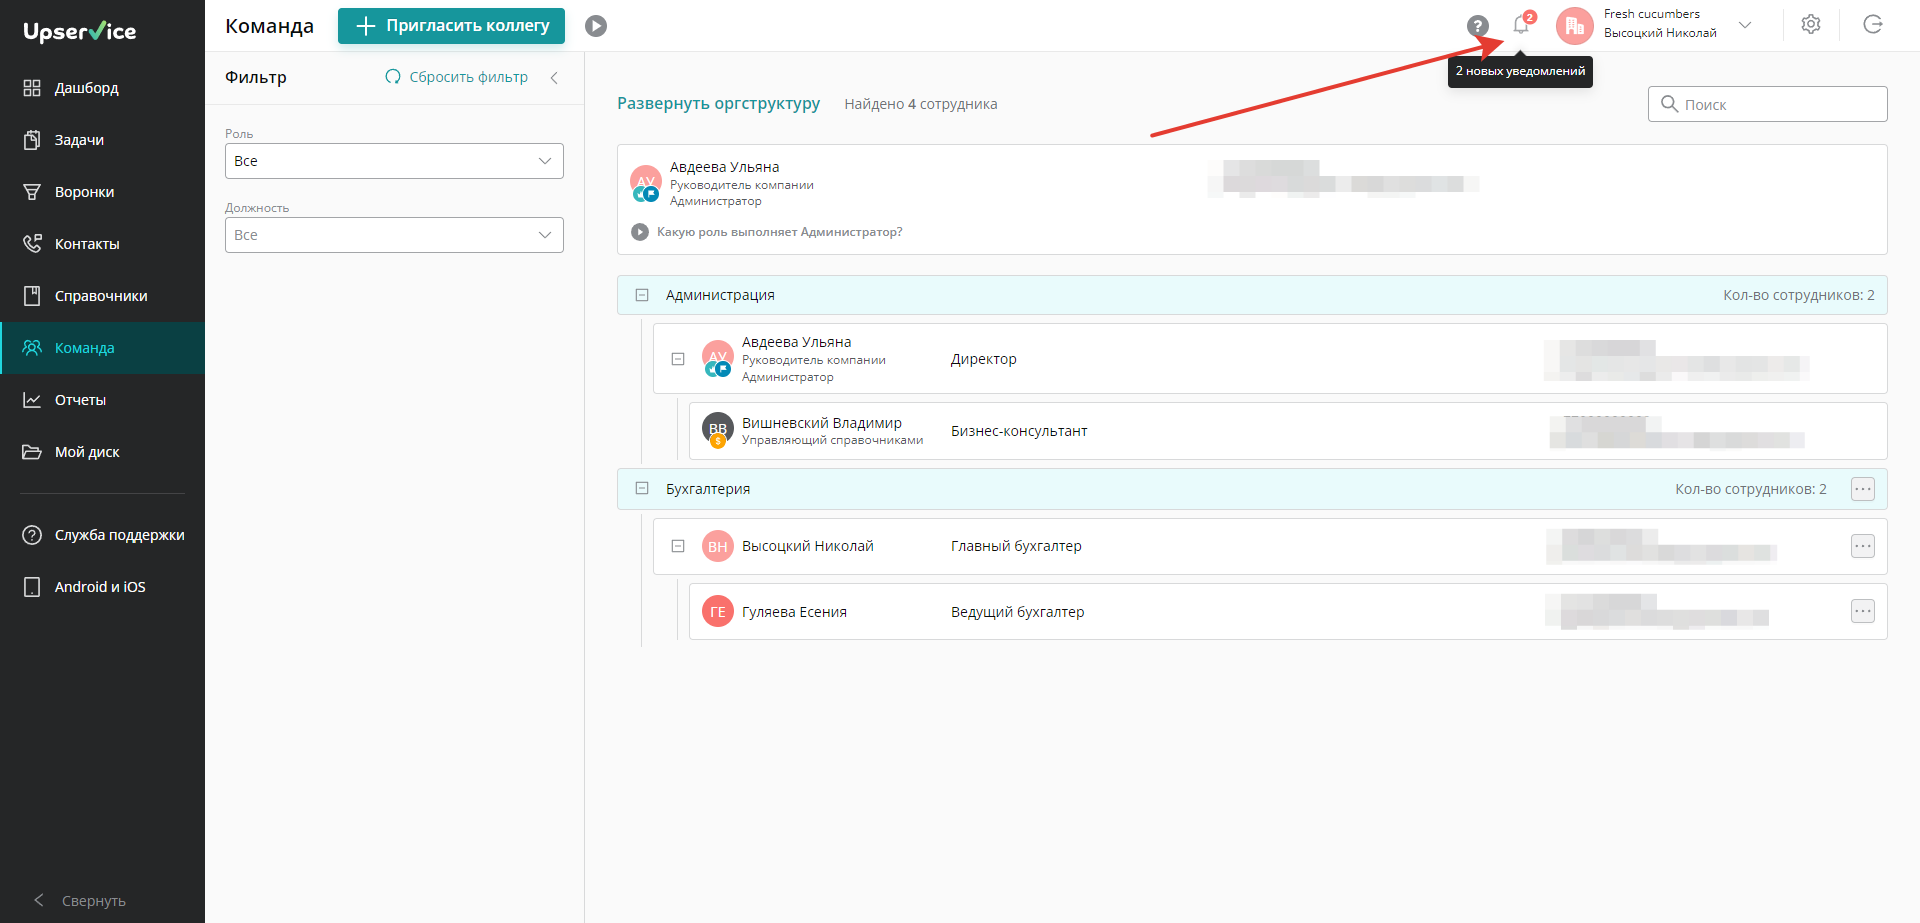Click the mobile device icon in sidebar
Viewport: 1920px width, 923px height.
[32, 587]
